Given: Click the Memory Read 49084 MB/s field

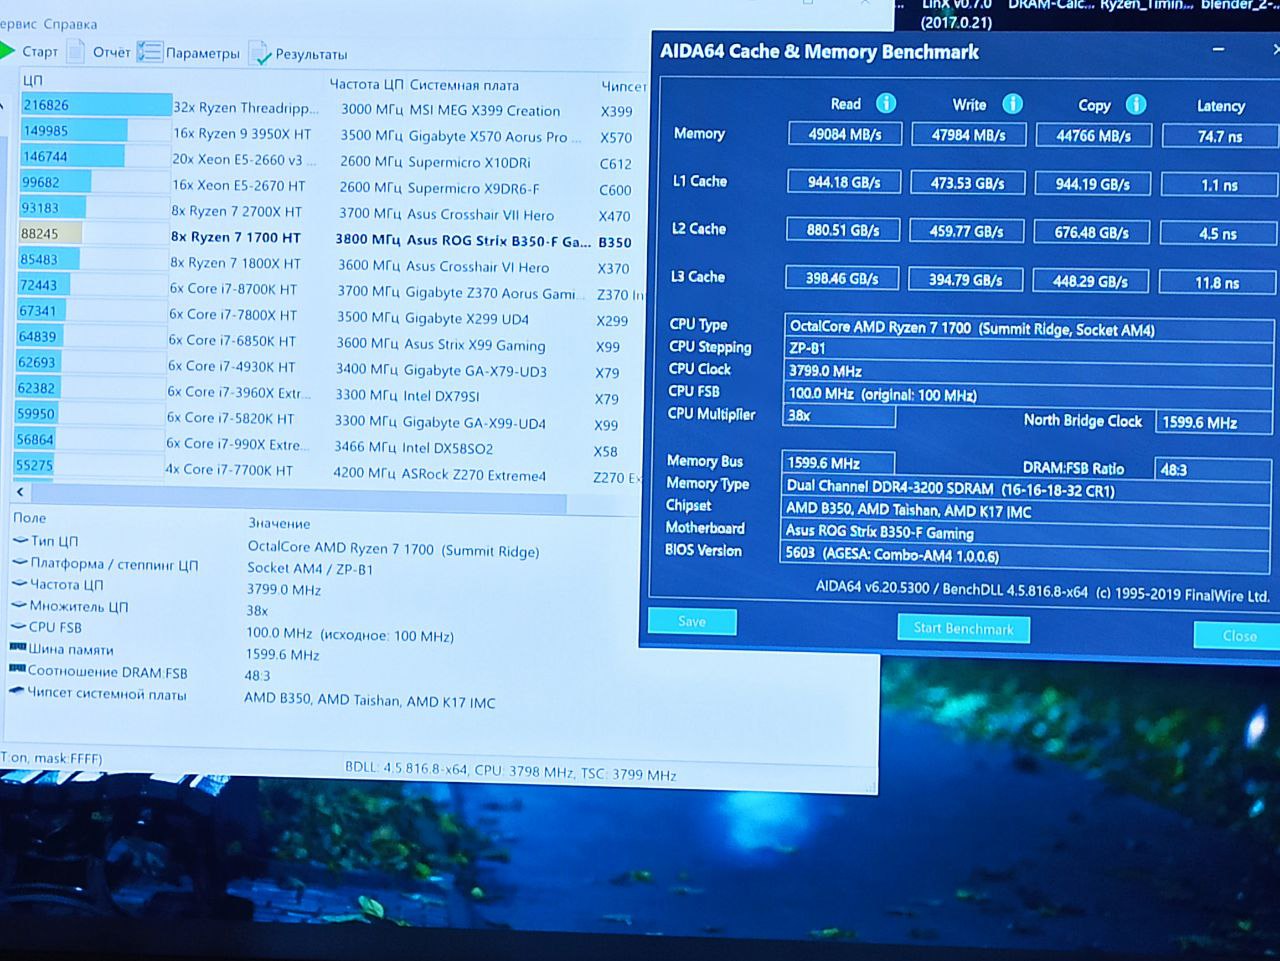Looking at the screenshot, I should coord(844,134).
